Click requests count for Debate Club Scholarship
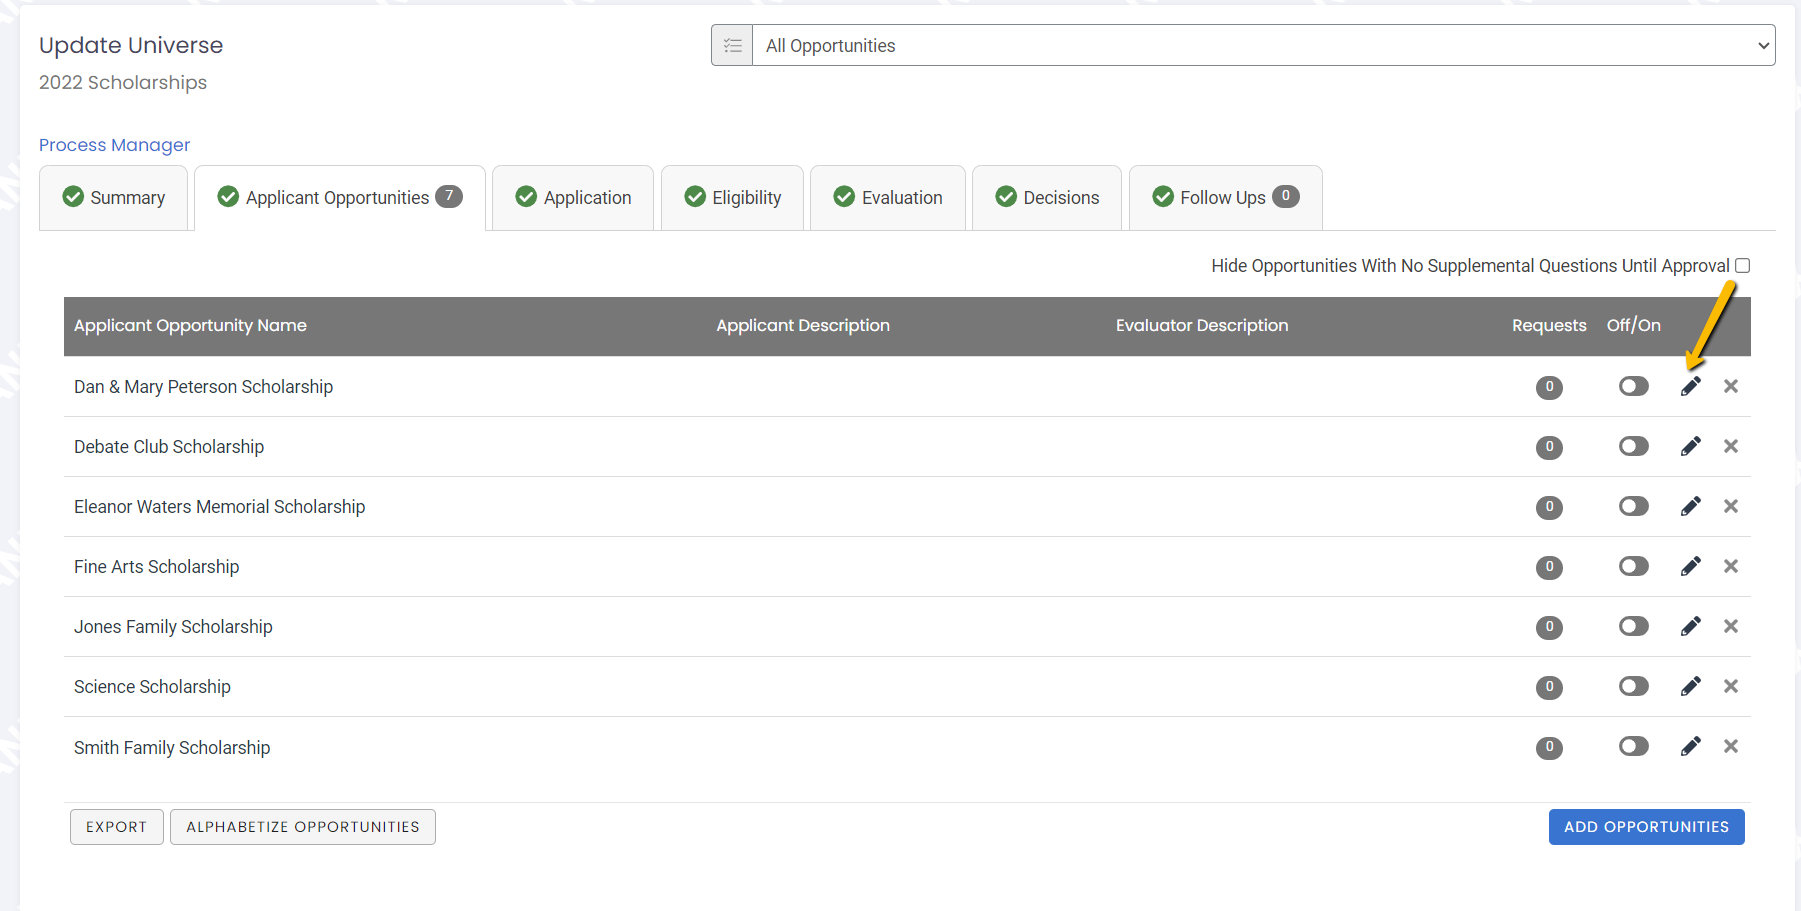Screen dimensions: 1801x911 (x=1549, y=447)
